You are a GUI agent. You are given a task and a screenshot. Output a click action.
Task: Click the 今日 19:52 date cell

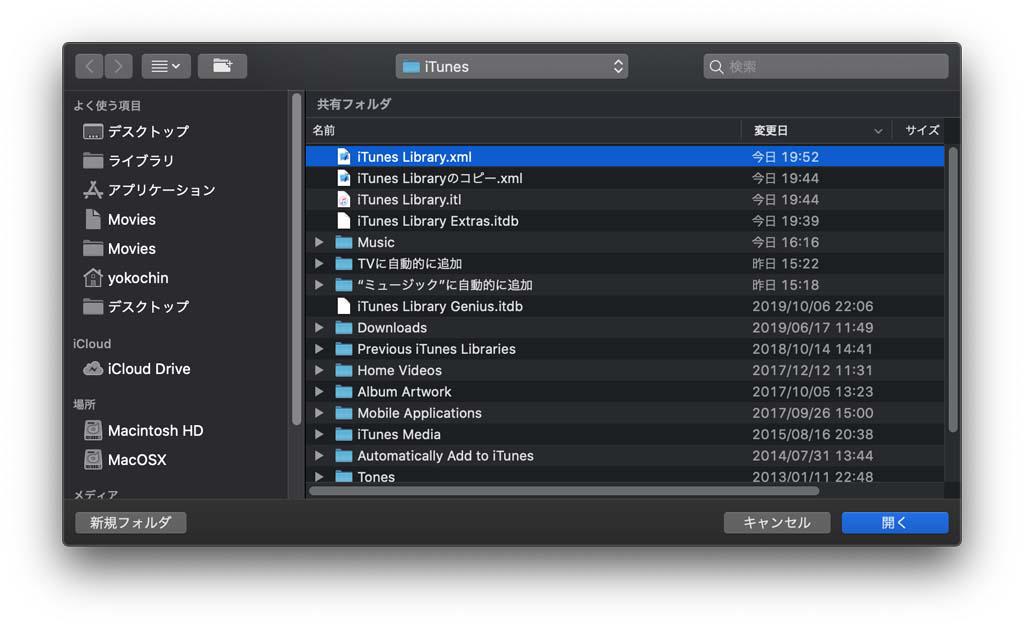pyautogui.click(x=785, y=157)
